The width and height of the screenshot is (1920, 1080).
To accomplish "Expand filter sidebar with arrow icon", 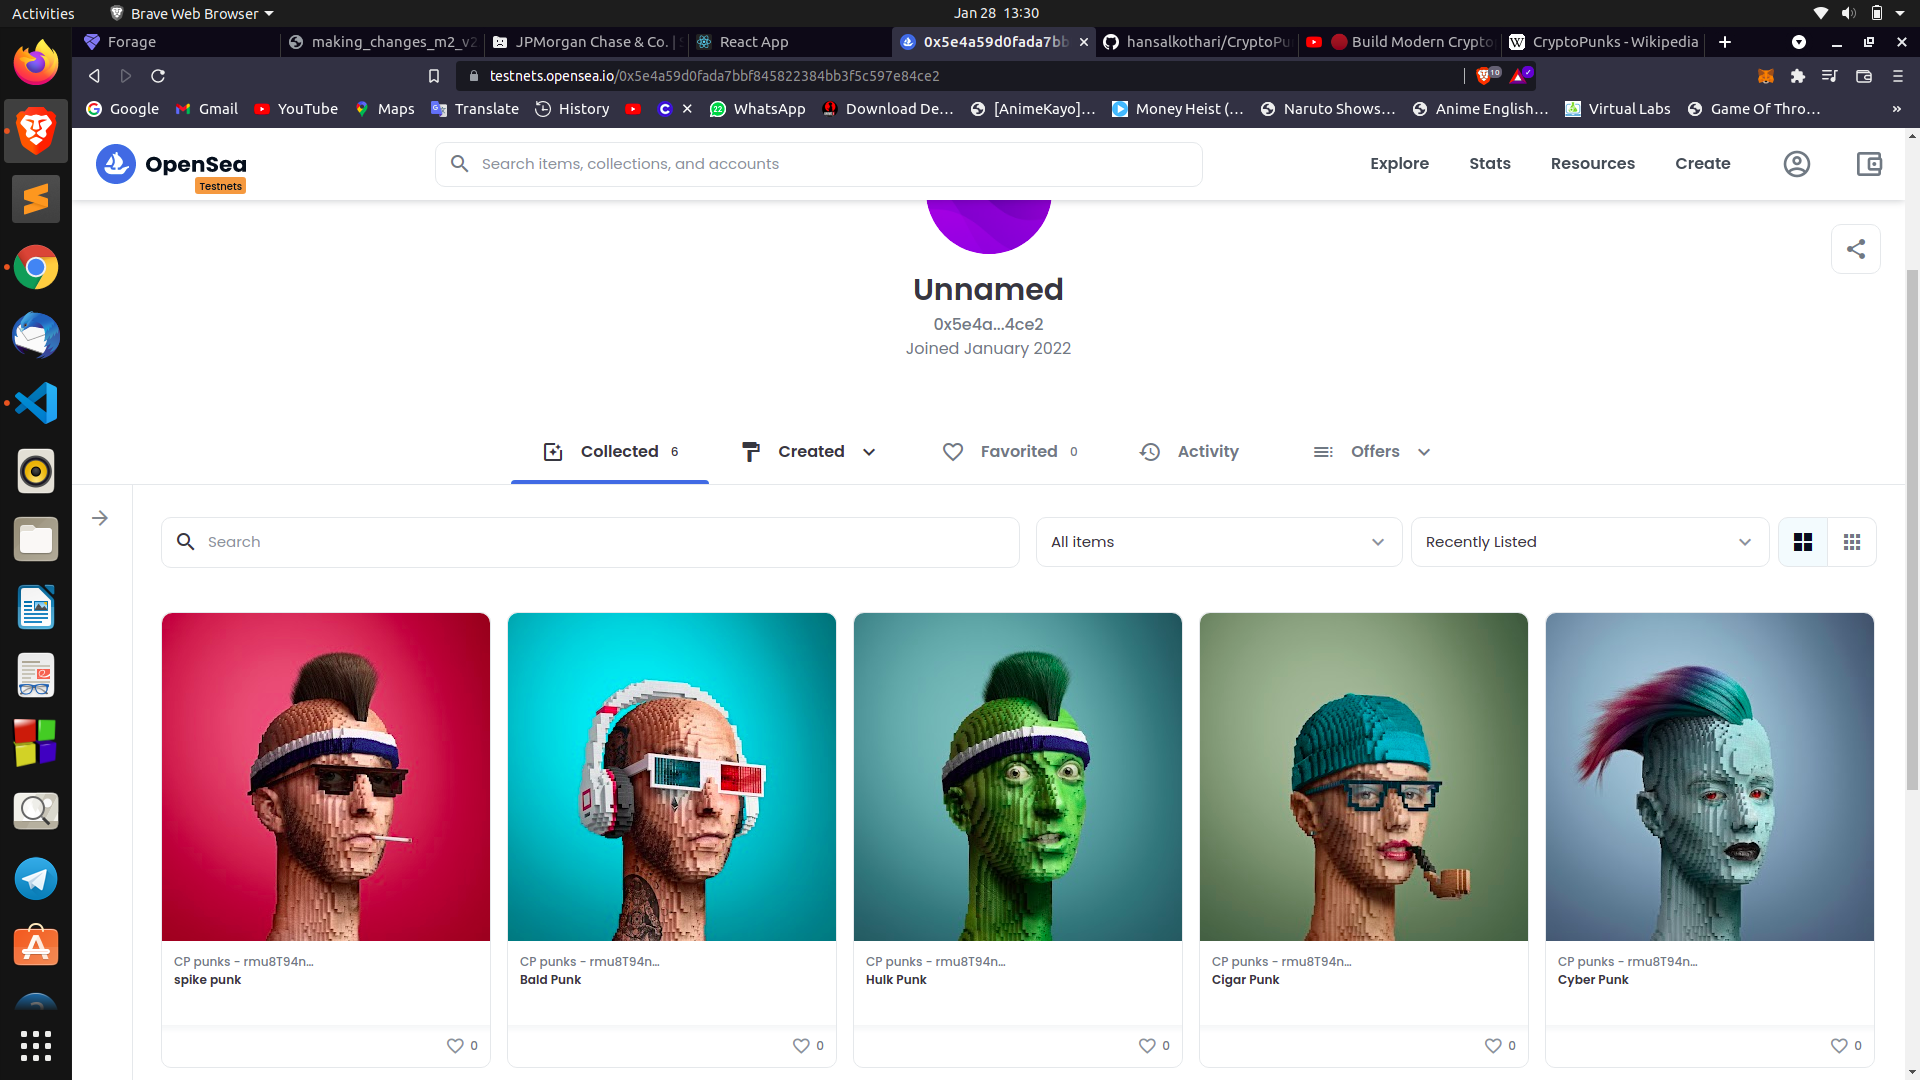I will point(100,518).
